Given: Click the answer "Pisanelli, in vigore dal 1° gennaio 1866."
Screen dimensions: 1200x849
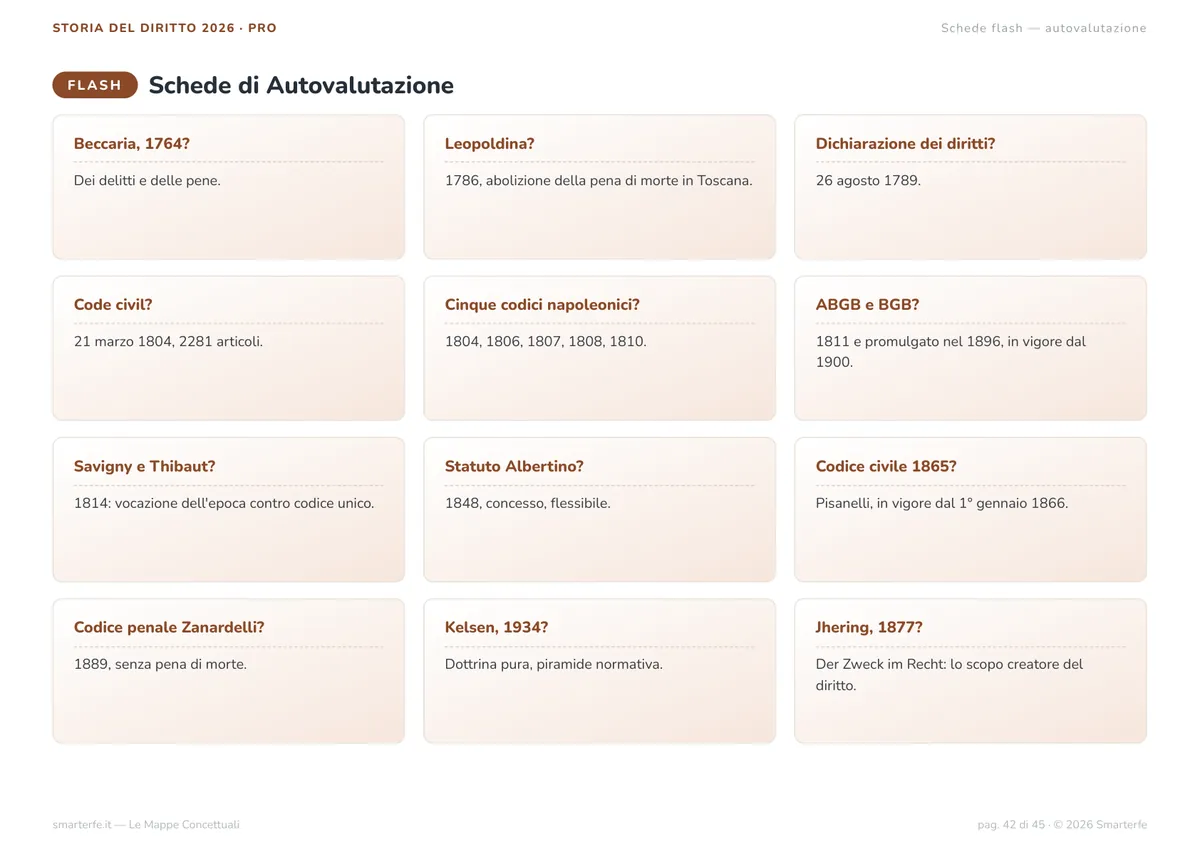Looking at the screenshot, I should coord(942,504).
